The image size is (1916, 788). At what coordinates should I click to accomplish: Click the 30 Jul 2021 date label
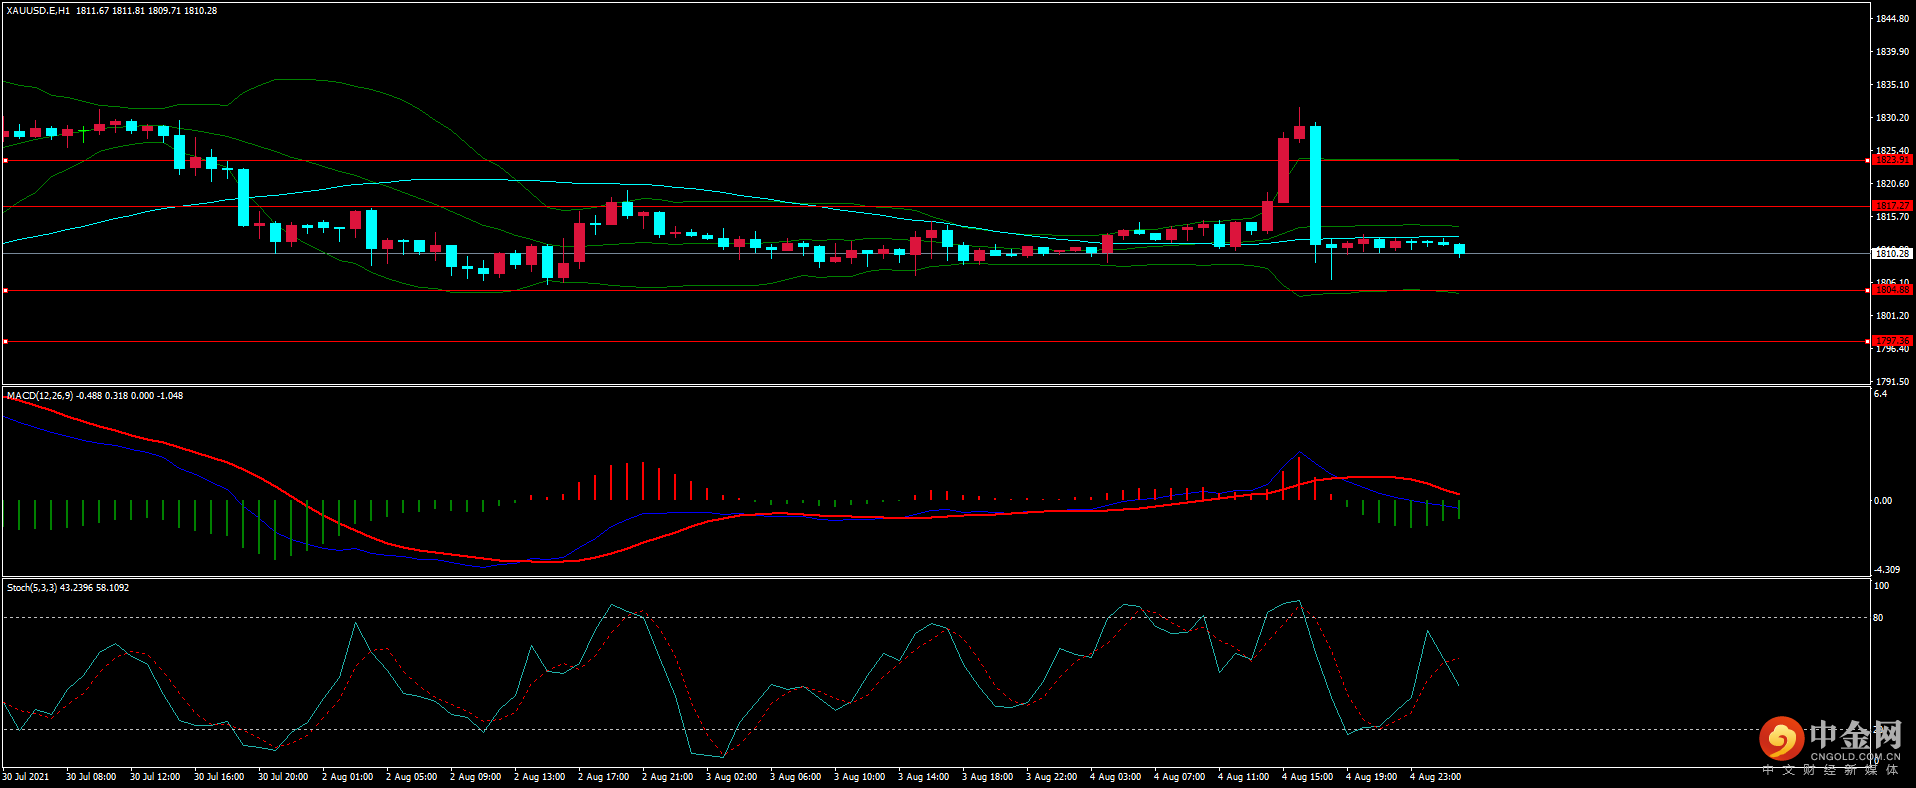click(26, 777)
